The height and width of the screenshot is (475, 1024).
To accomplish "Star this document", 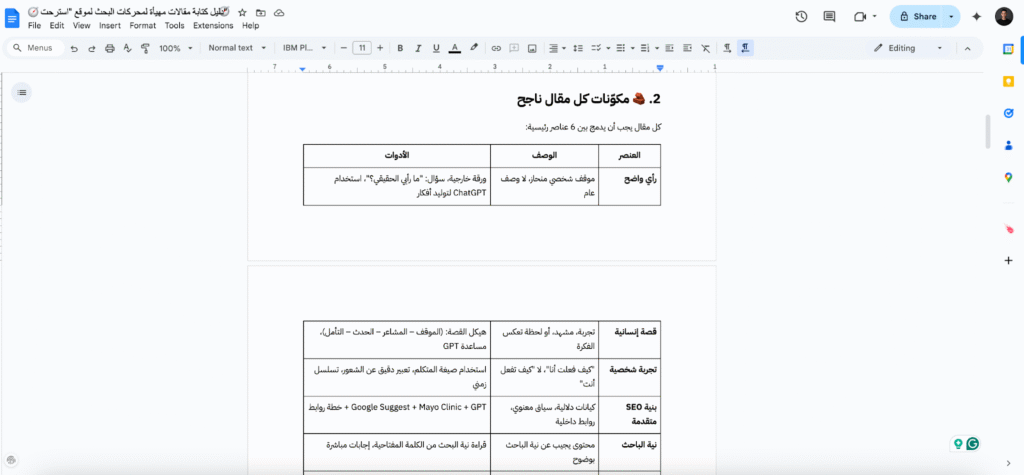I will click(x=242, y=11).
